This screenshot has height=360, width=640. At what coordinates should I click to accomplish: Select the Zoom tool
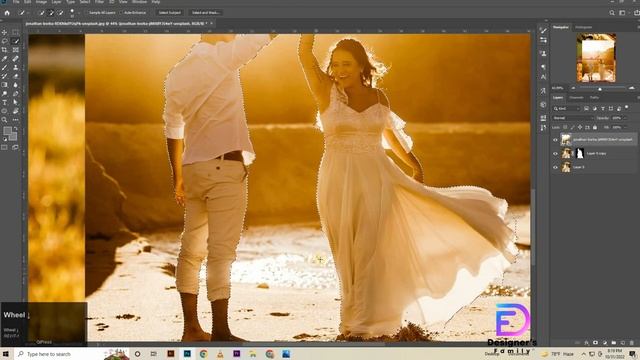pos(4,120)
